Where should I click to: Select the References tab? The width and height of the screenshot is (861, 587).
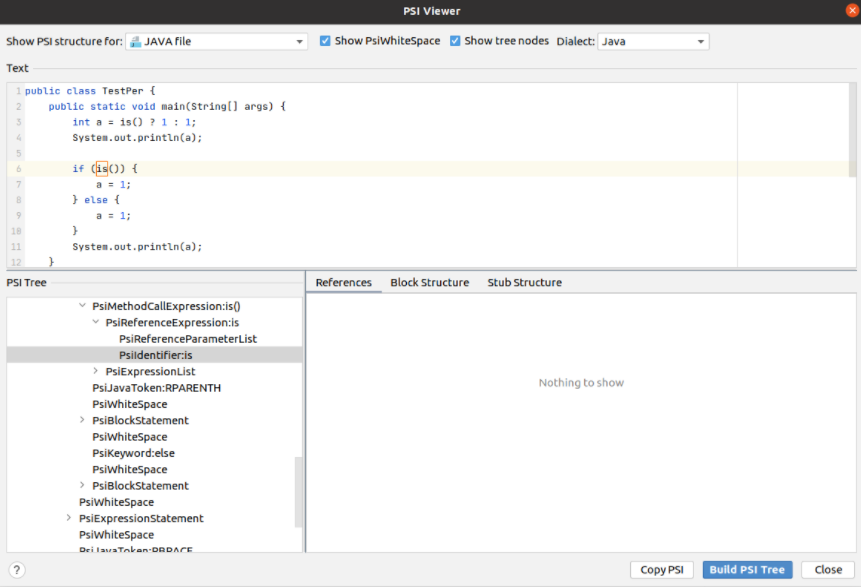tap(343, 283)
